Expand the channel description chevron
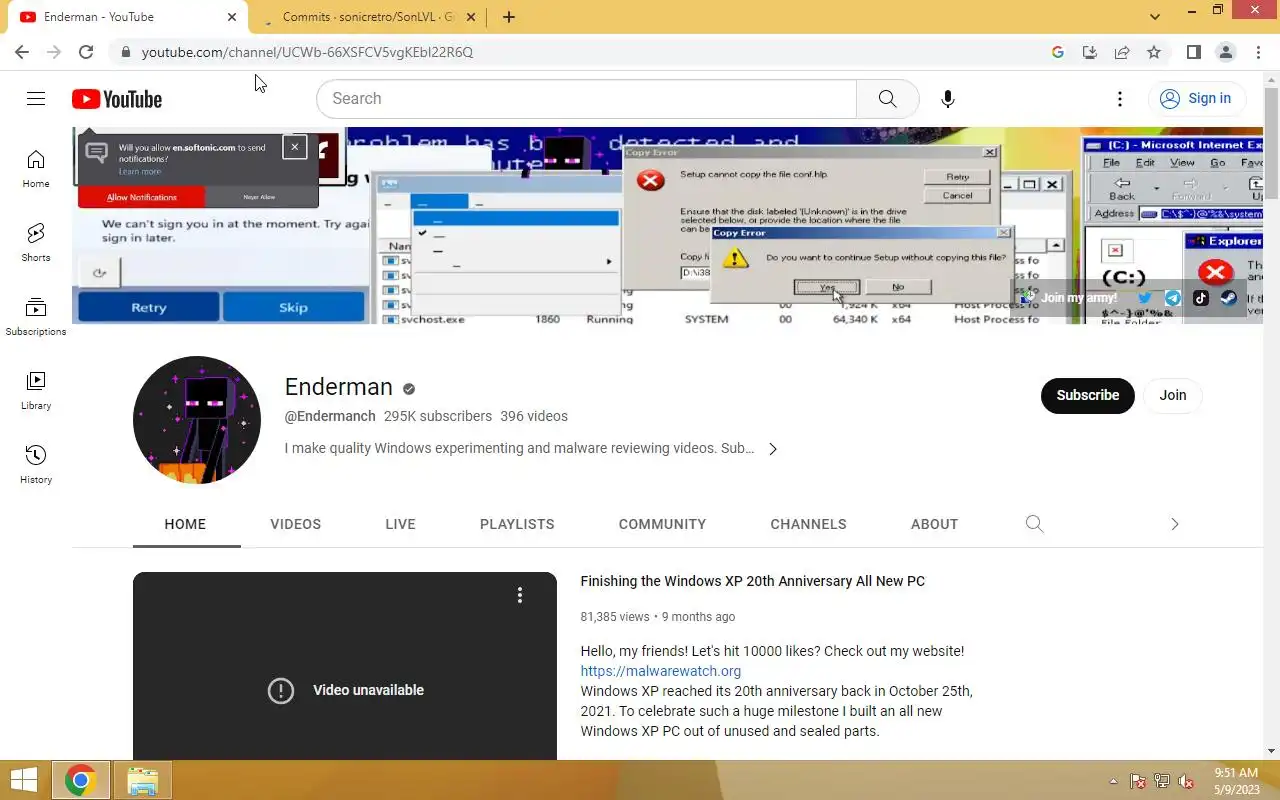Viewport: 1280px width, 800px height. click(x=772, y=449)
